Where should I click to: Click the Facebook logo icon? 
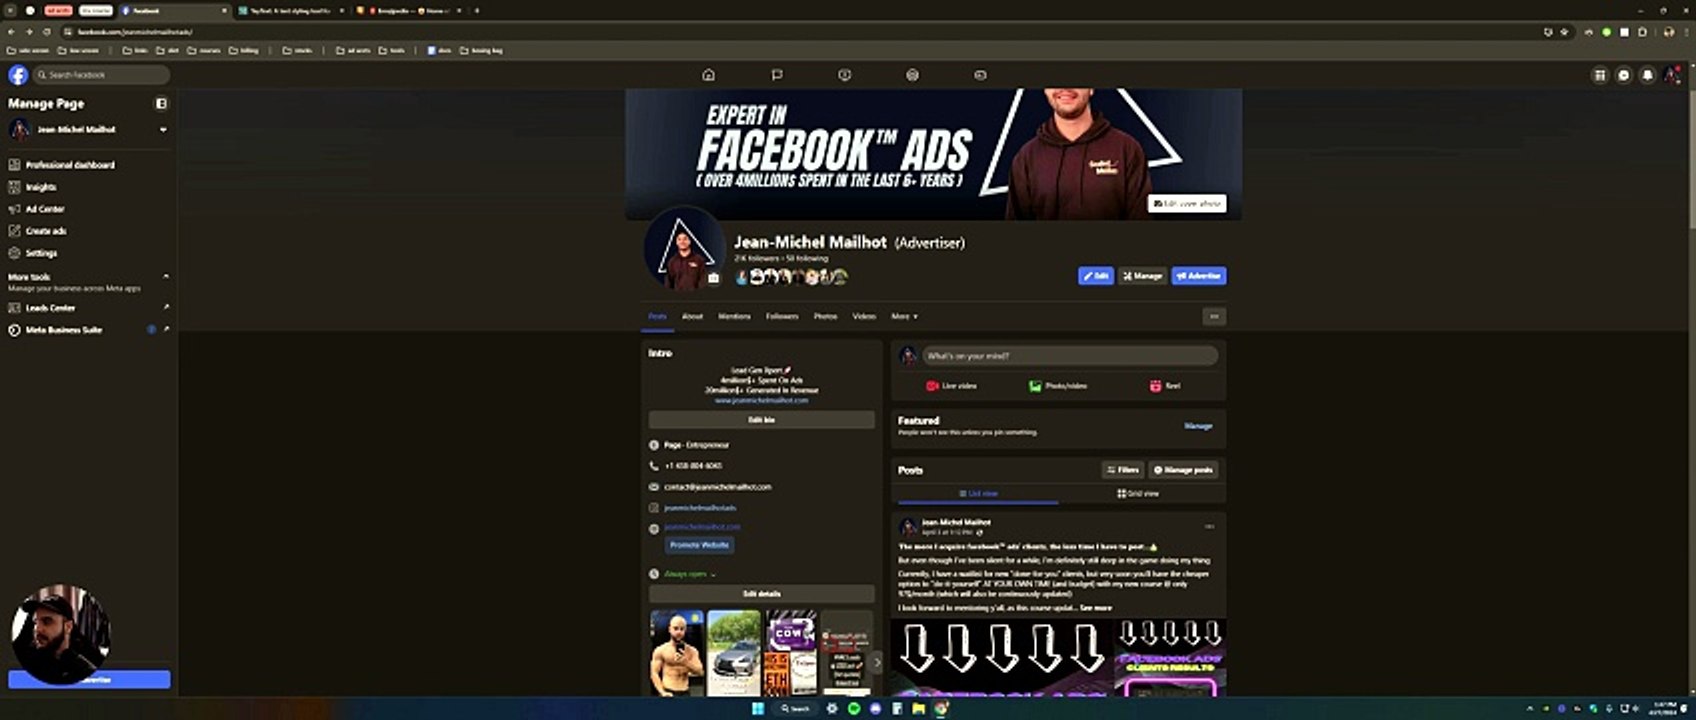pyautogui.click(x=18, y=75)
